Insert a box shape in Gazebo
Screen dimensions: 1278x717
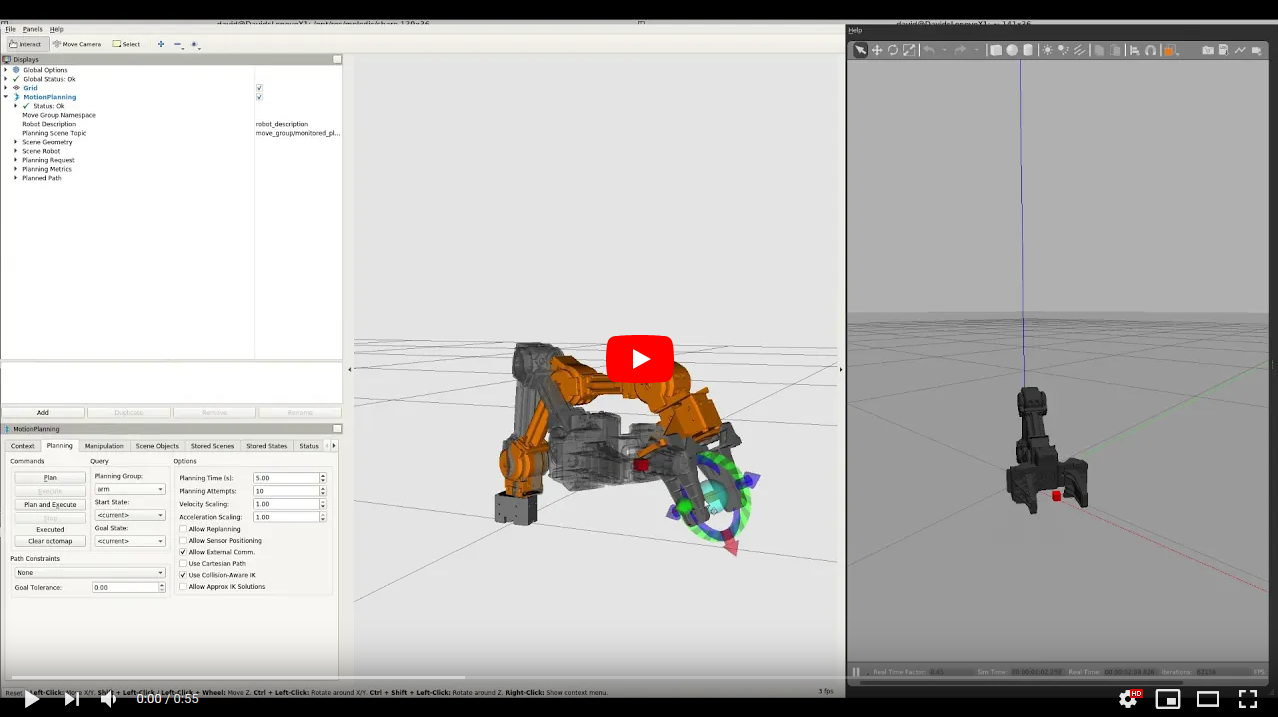click(996, 50)
